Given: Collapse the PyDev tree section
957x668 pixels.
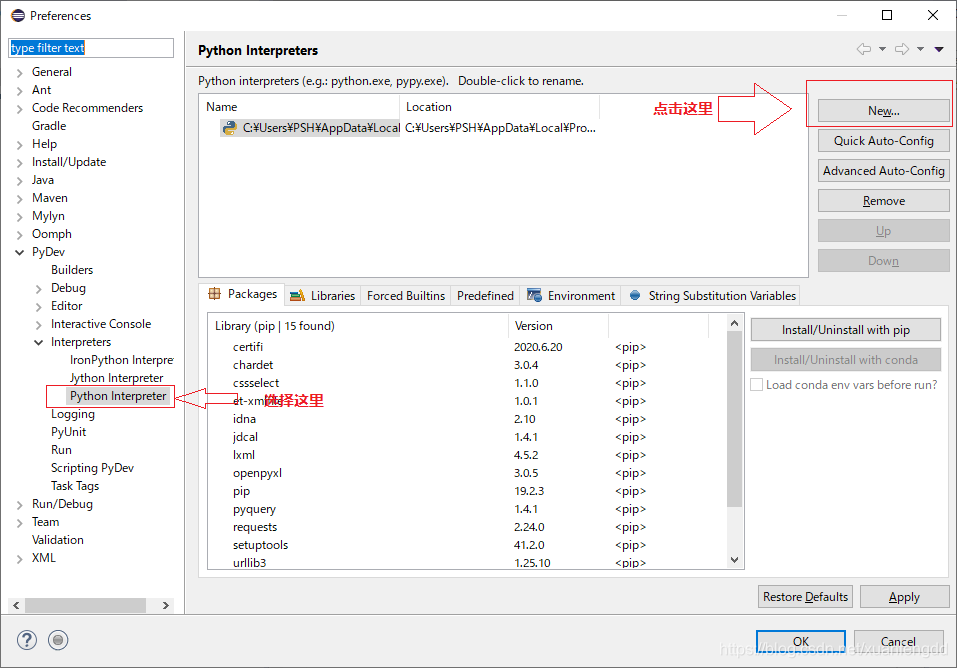Looking at the screenshot, I should [x=17, y=251].
